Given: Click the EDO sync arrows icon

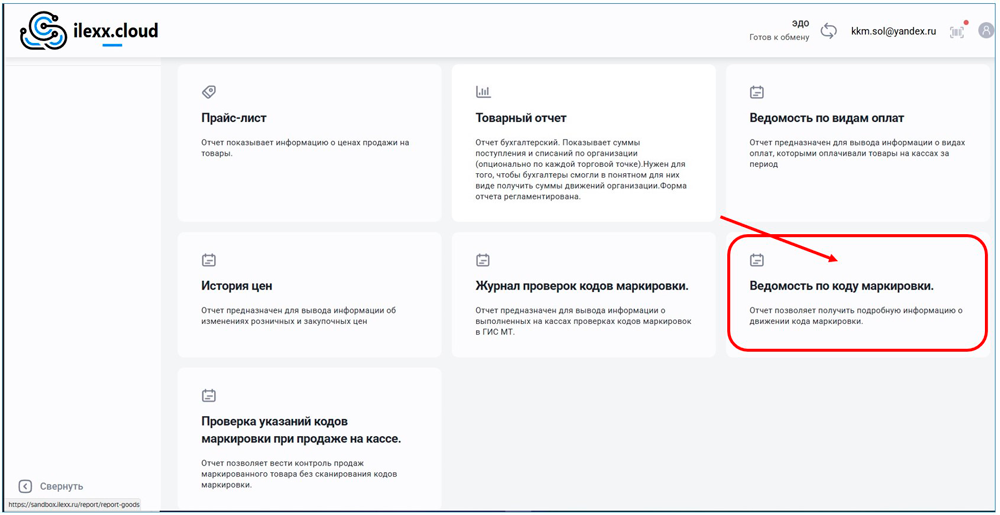Looking at the screenshot, I should point(828,31).
